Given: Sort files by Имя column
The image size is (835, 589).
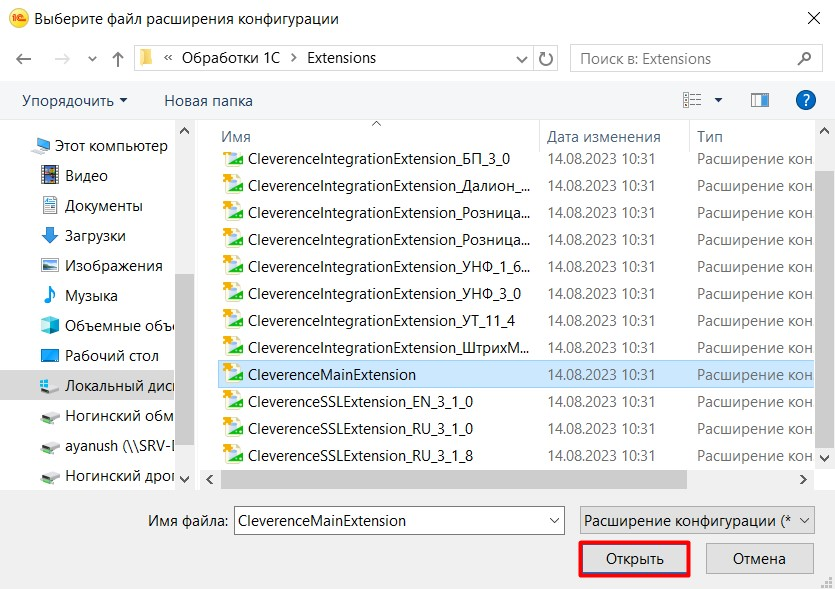Looking at the screenshot, I should [235, 137].
